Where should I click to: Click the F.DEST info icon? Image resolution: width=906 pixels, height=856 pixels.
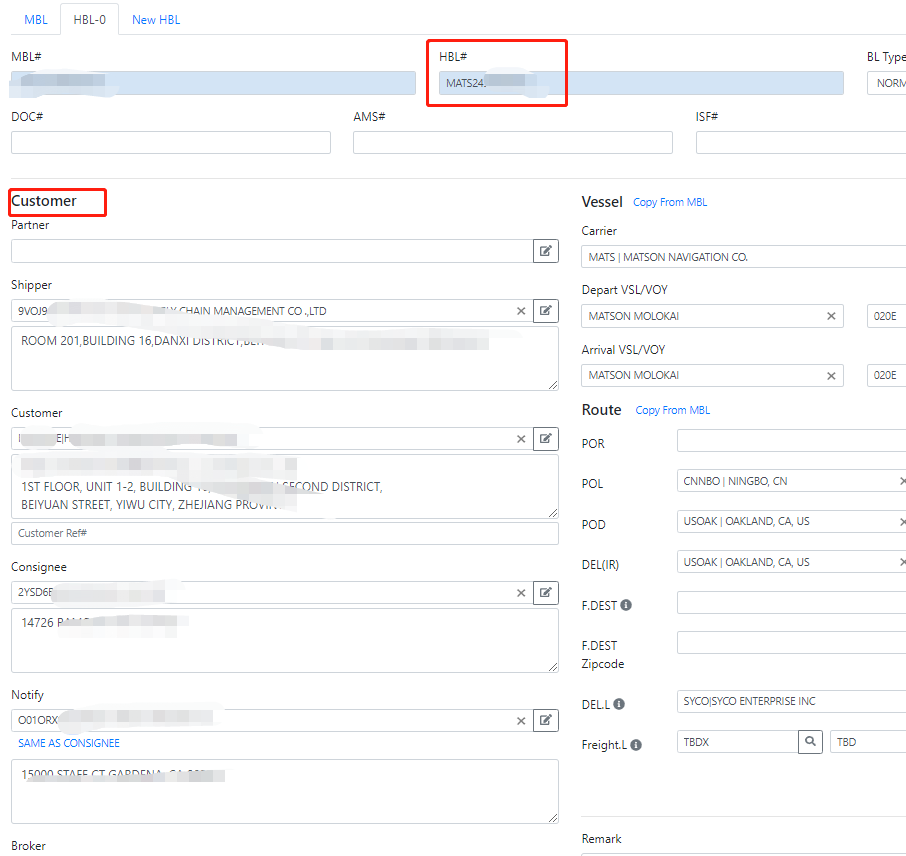[626, 605]
